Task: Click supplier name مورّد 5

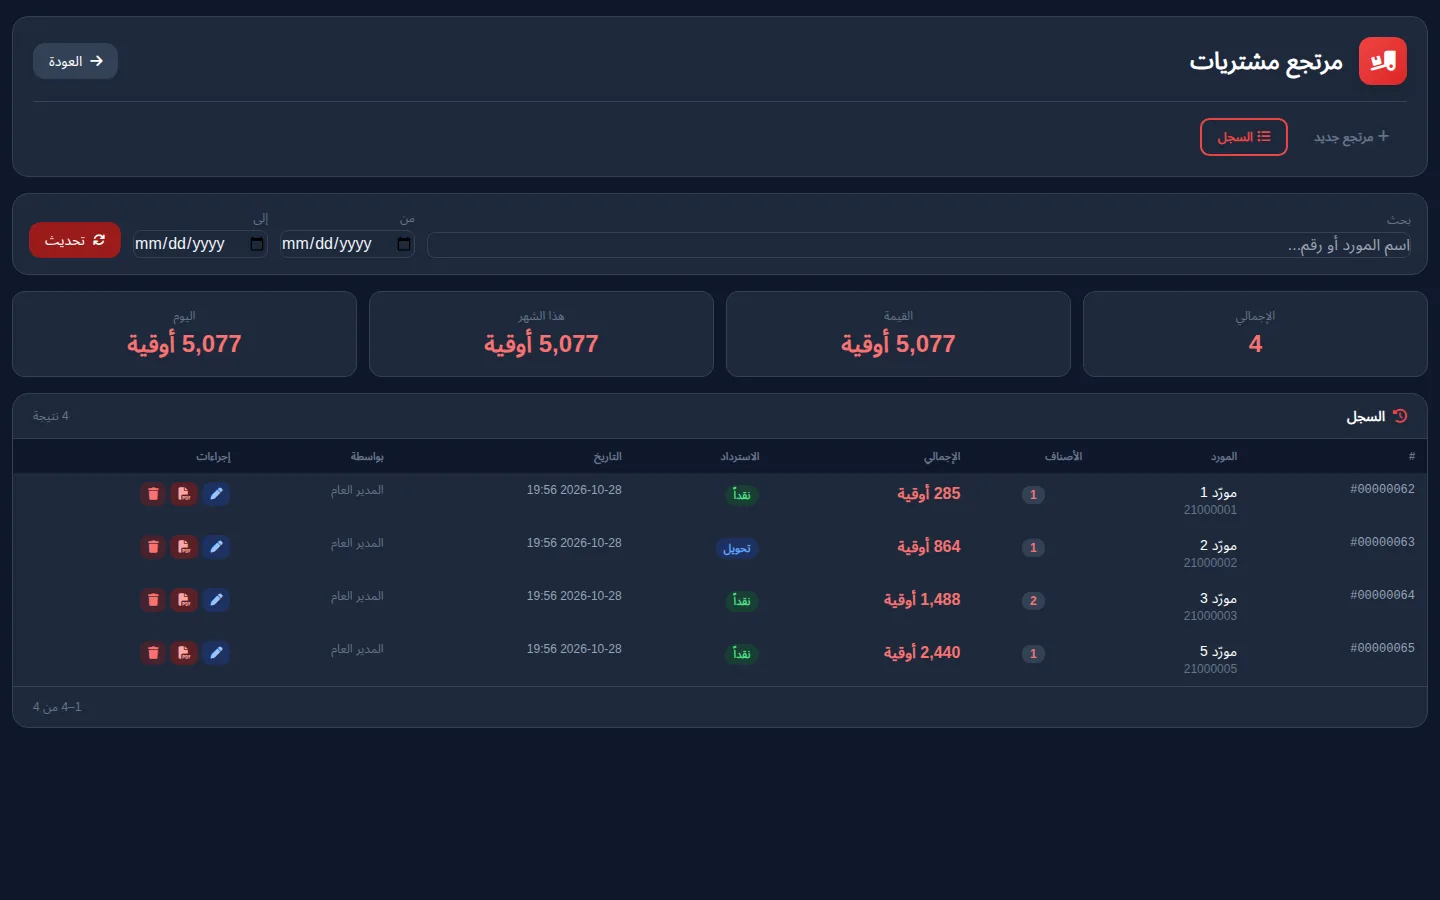Action: pyautogui.click(x=1218, y=651)
